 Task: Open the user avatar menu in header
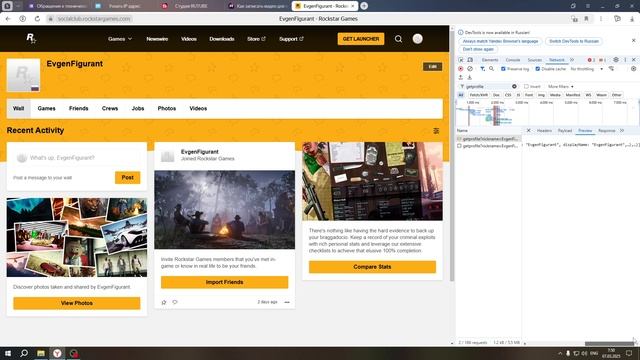pyautogui.click(x=417, y=39)
